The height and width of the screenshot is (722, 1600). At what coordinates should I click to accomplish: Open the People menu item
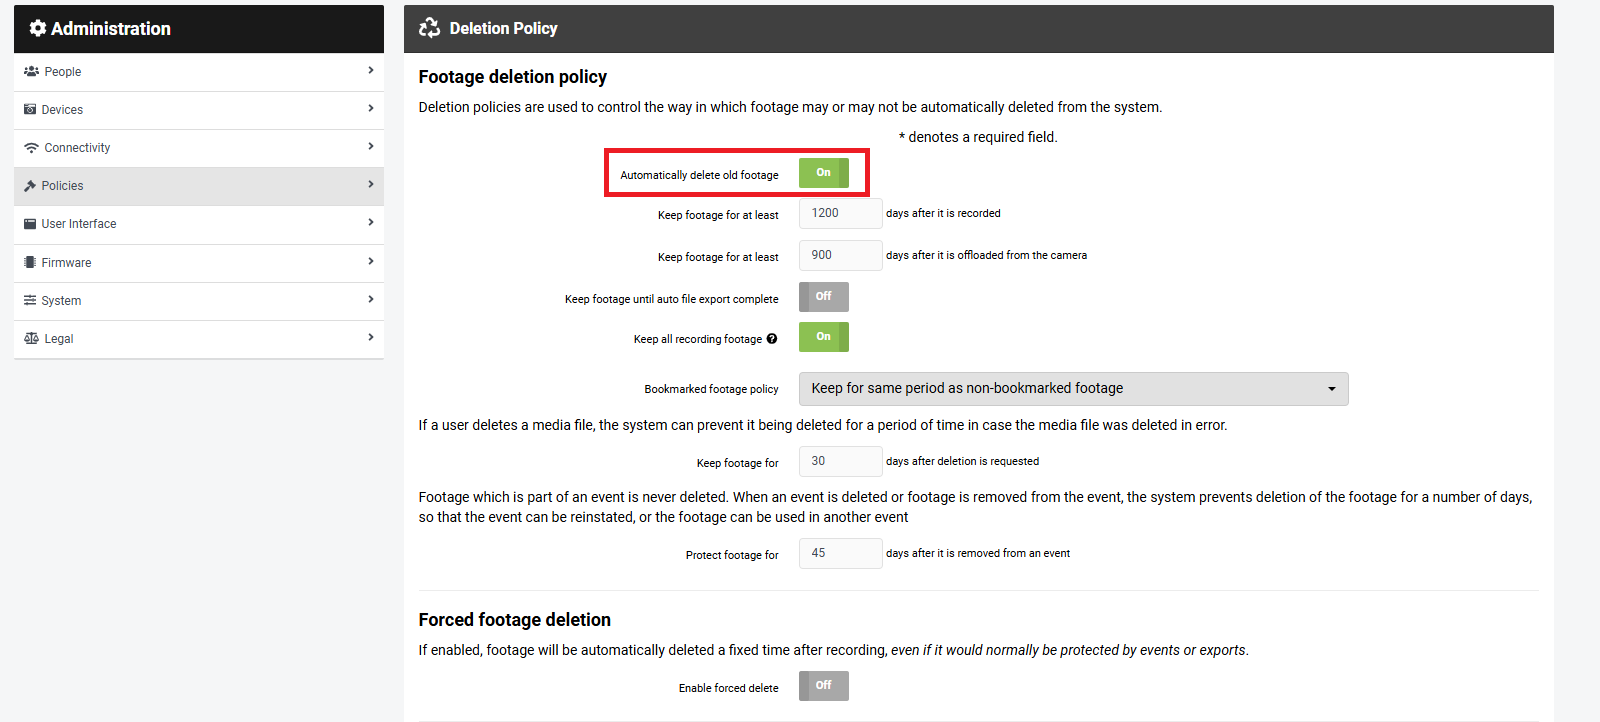[199, 72]
